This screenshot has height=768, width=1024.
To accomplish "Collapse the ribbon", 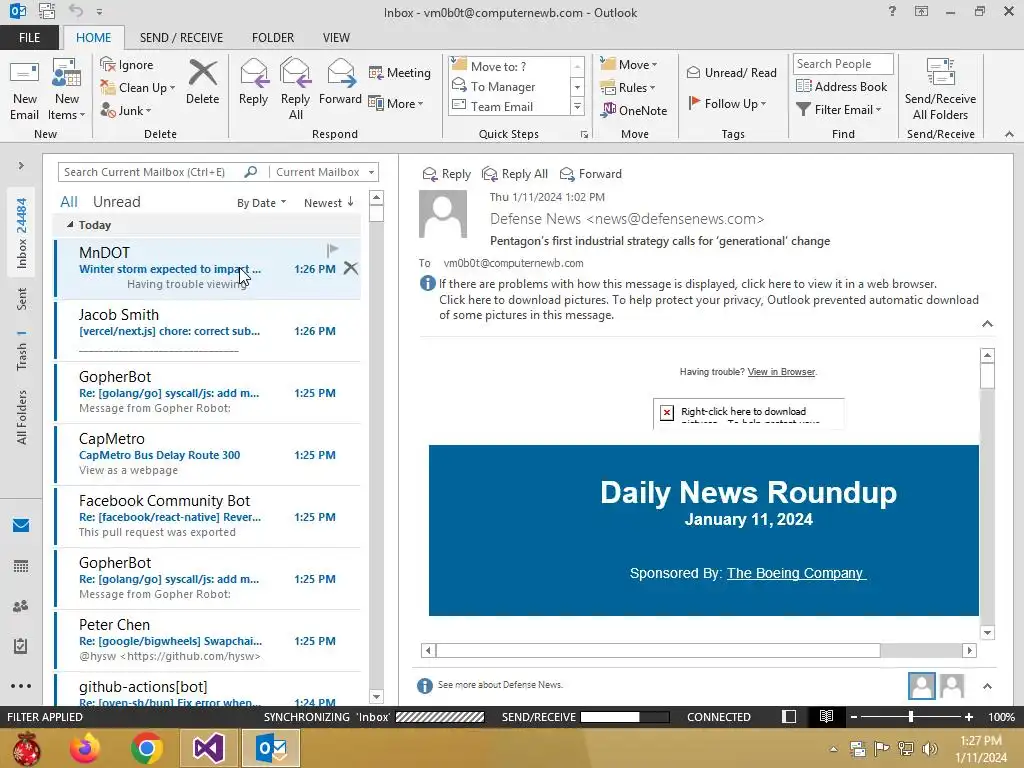I will pos(1009,134).
